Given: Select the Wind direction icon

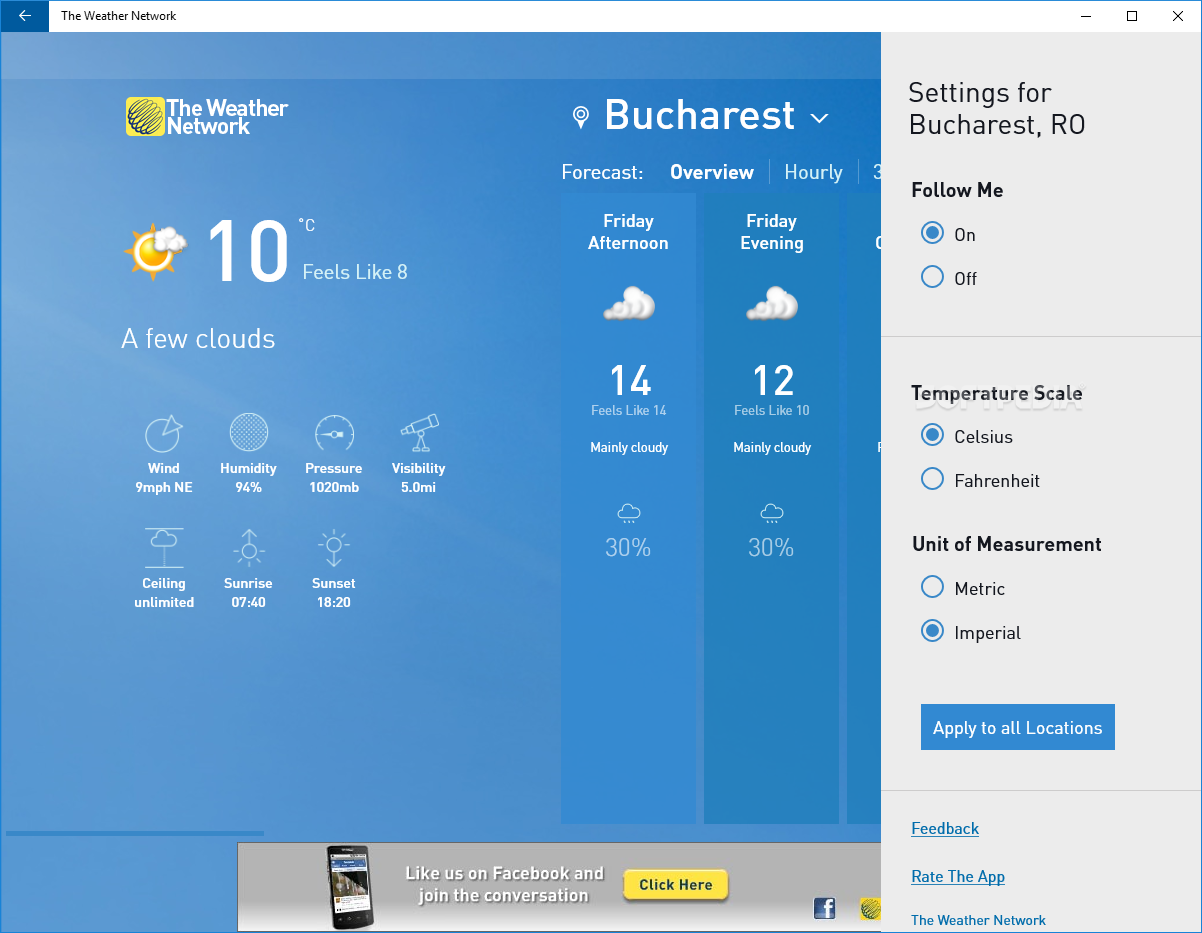Looking at the screenshot, I should click(164, 433).
